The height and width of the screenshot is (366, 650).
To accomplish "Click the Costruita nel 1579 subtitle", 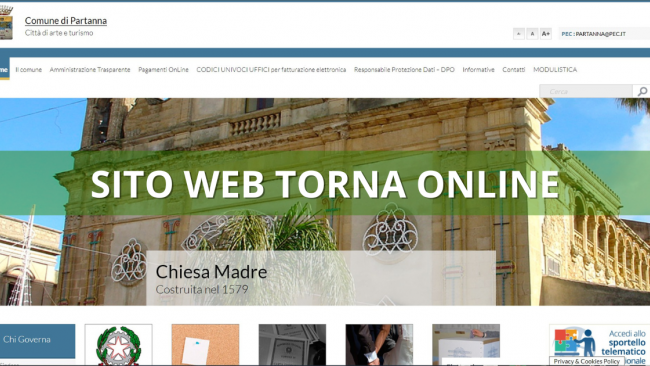I will click(202, 289).
